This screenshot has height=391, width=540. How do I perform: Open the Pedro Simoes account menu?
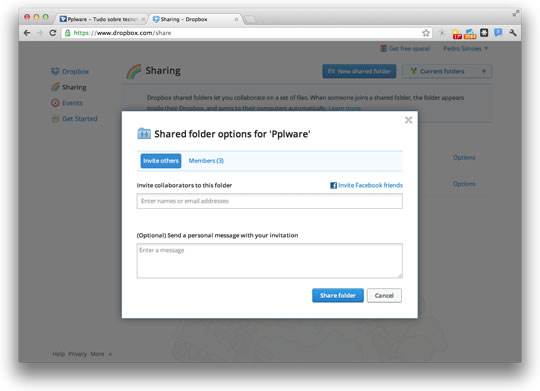pyautogui.click(x=465, y=49)
